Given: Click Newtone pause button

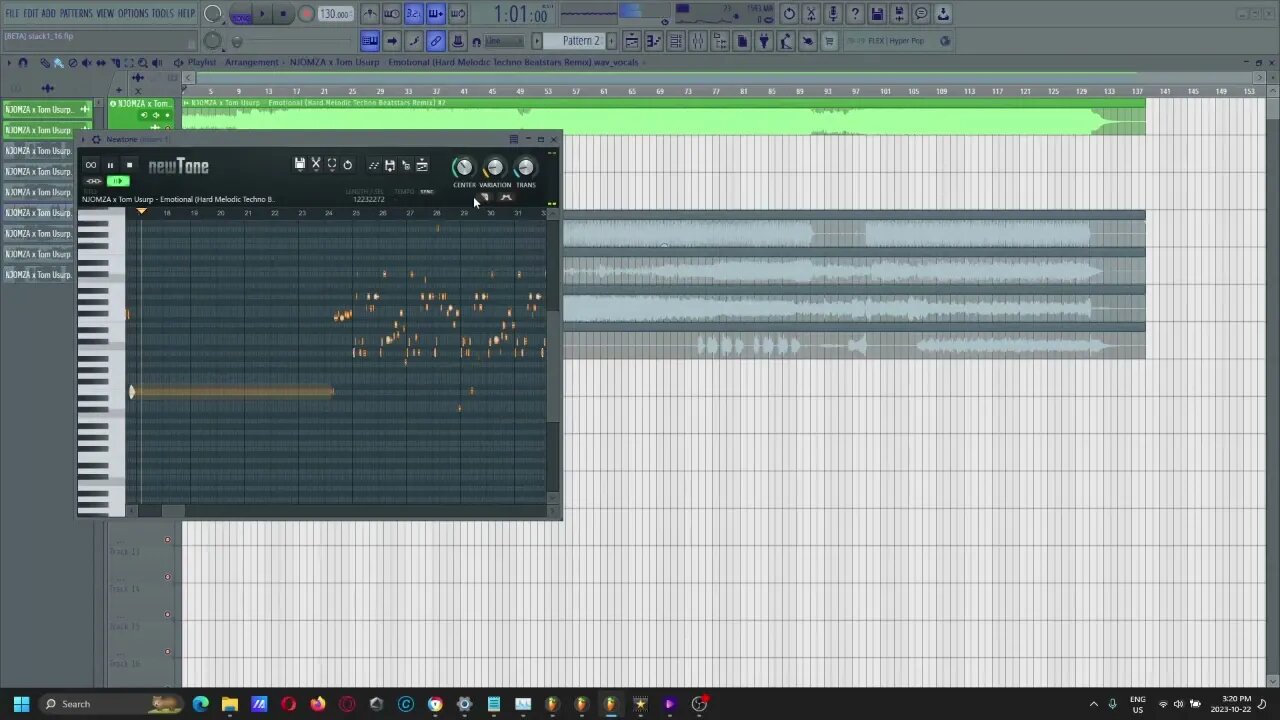Looking at the screenshot, I should [110, 165].
